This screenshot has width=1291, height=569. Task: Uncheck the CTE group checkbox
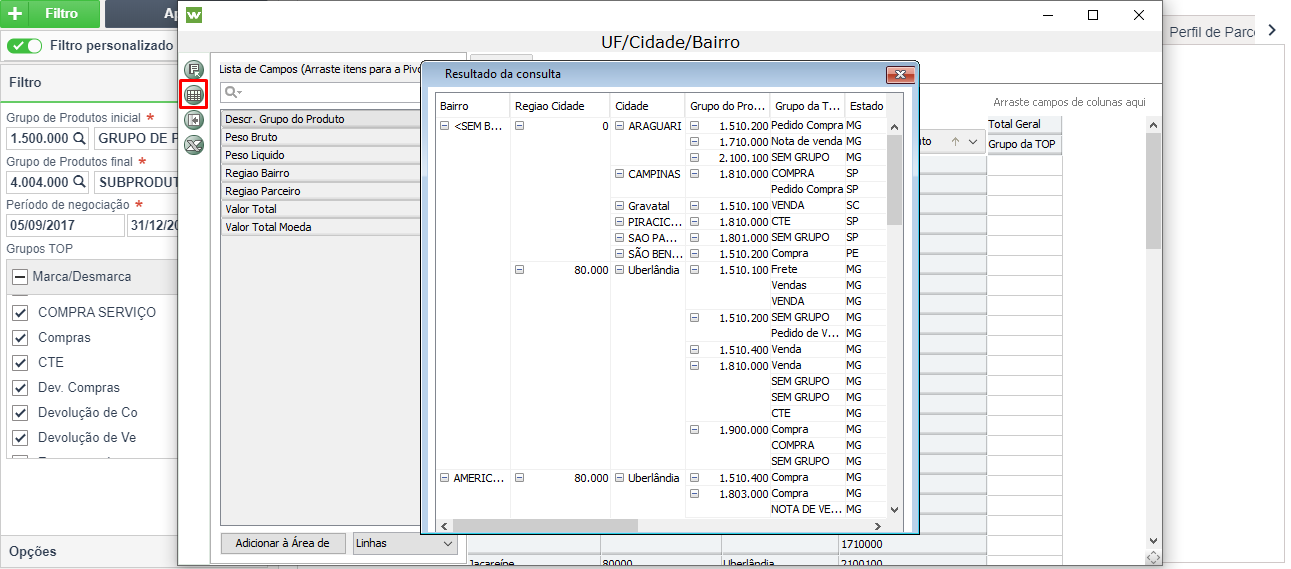pos(20,362)
